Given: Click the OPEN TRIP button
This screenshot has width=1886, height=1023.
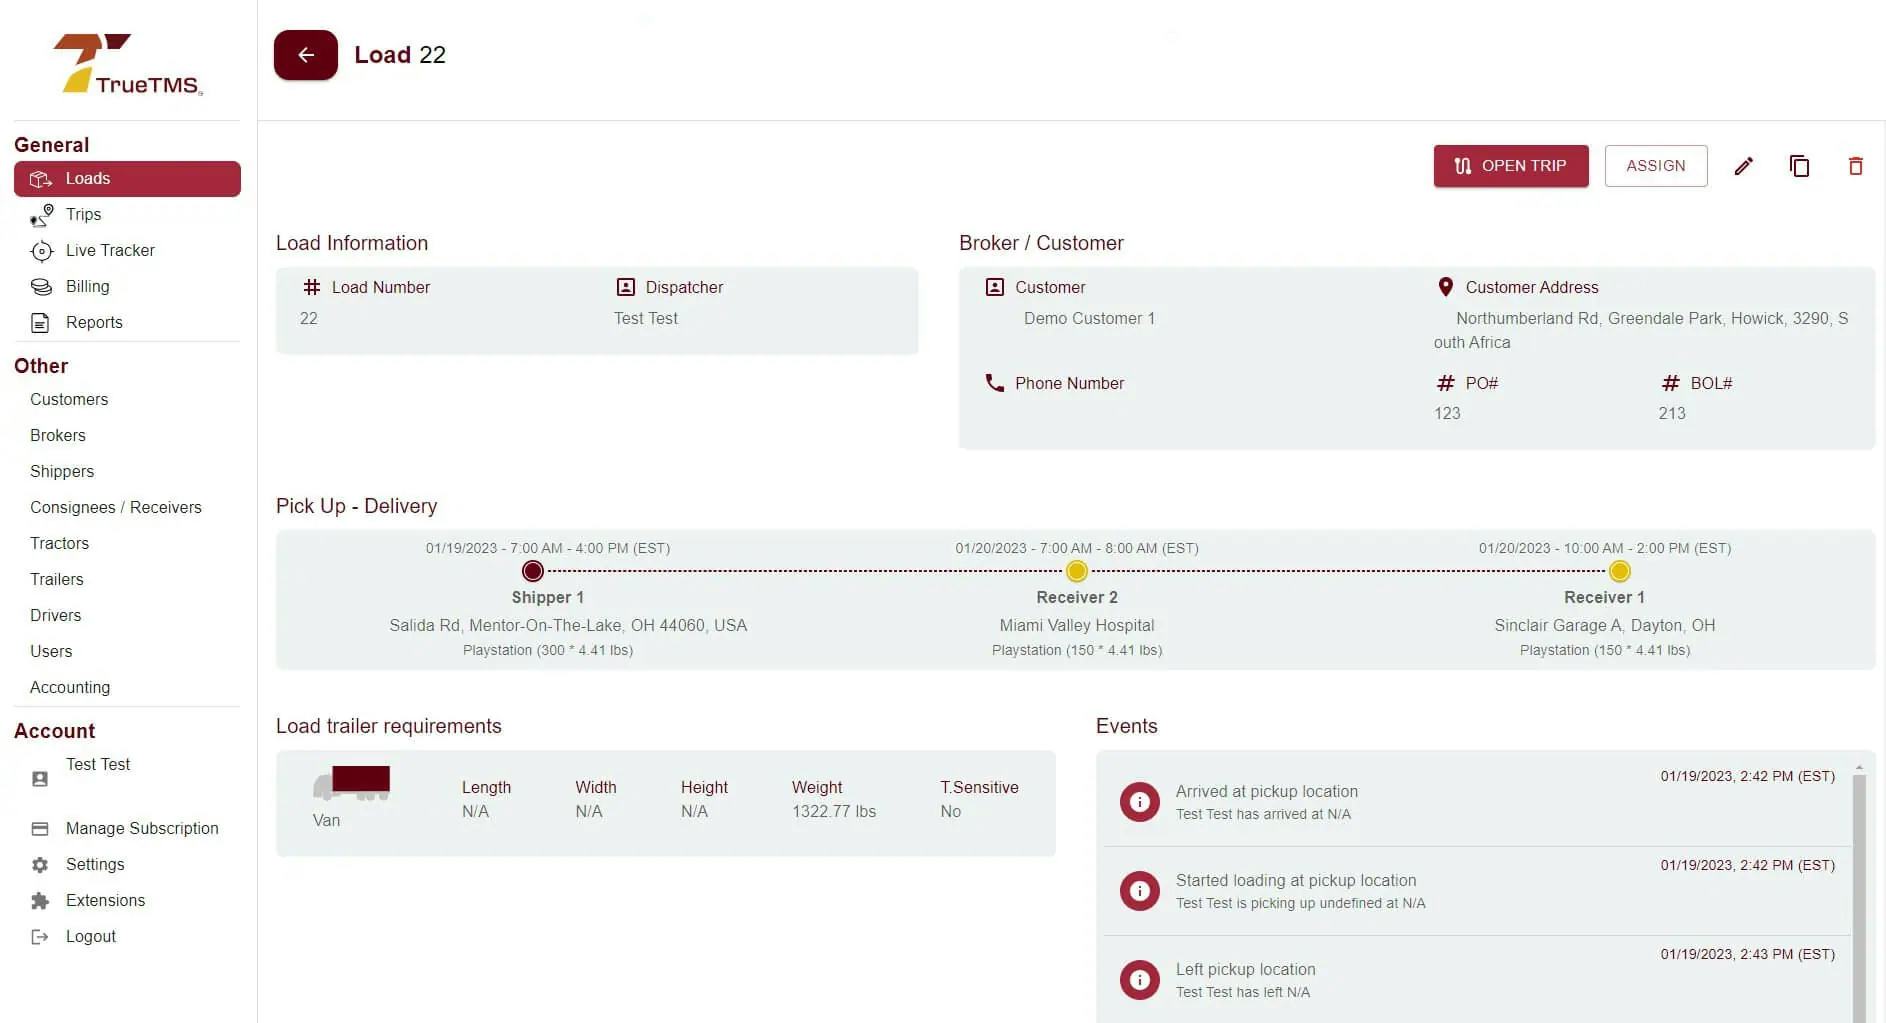Looking at the screenshot, I should pyautogui.click(x=1511, y=166).
